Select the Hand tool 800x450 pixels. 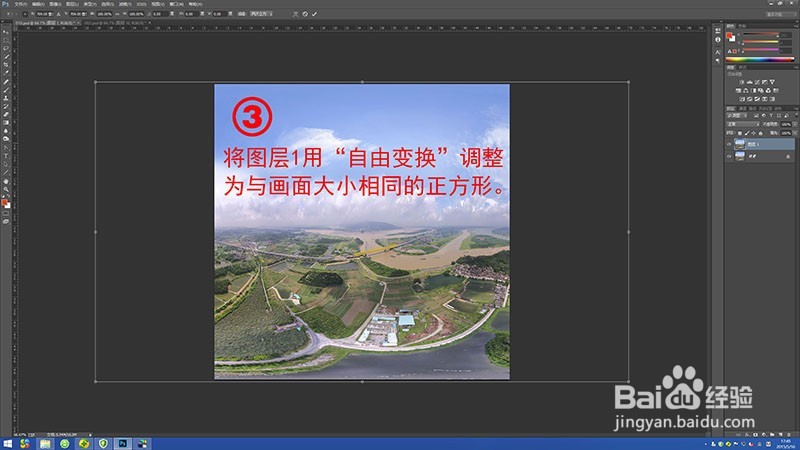6,182
